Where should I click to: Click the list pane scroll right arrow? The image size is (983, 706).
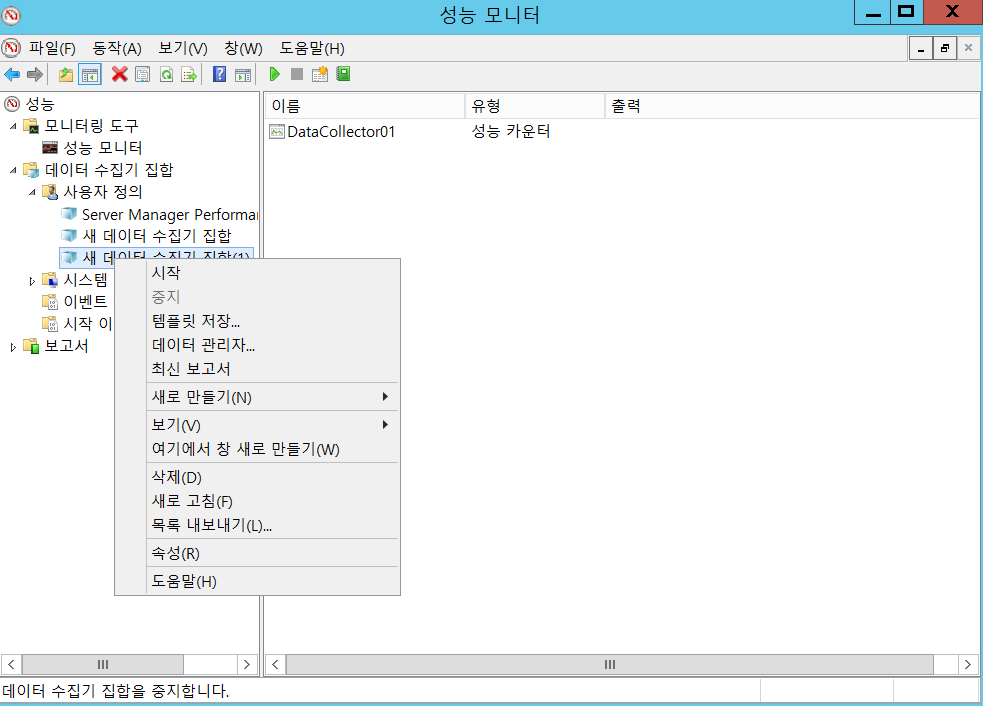click(x=968, y=665)
